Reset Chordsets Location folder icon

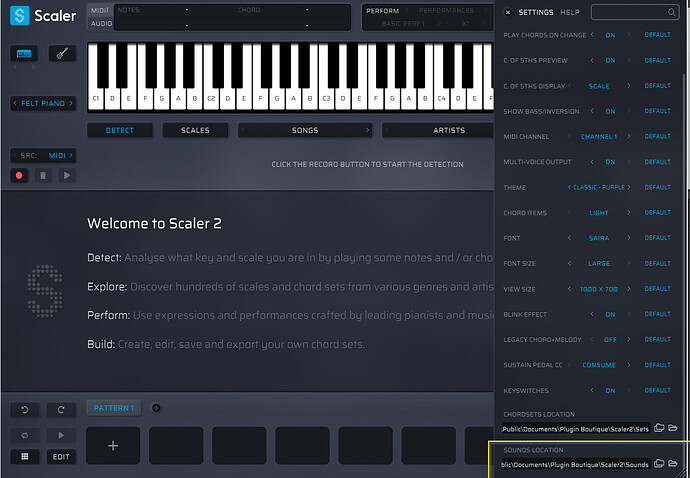coord(659,427)
